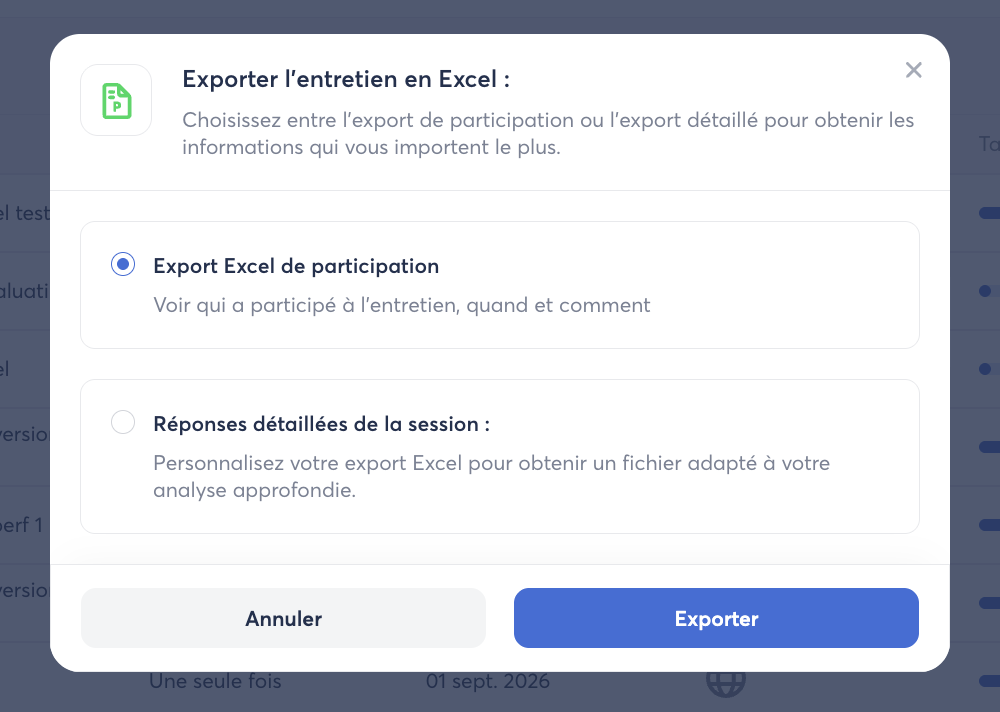1000x712 pixels.
Task: Click the '01 sept. 2026' date cell
Action: (488, 681)
